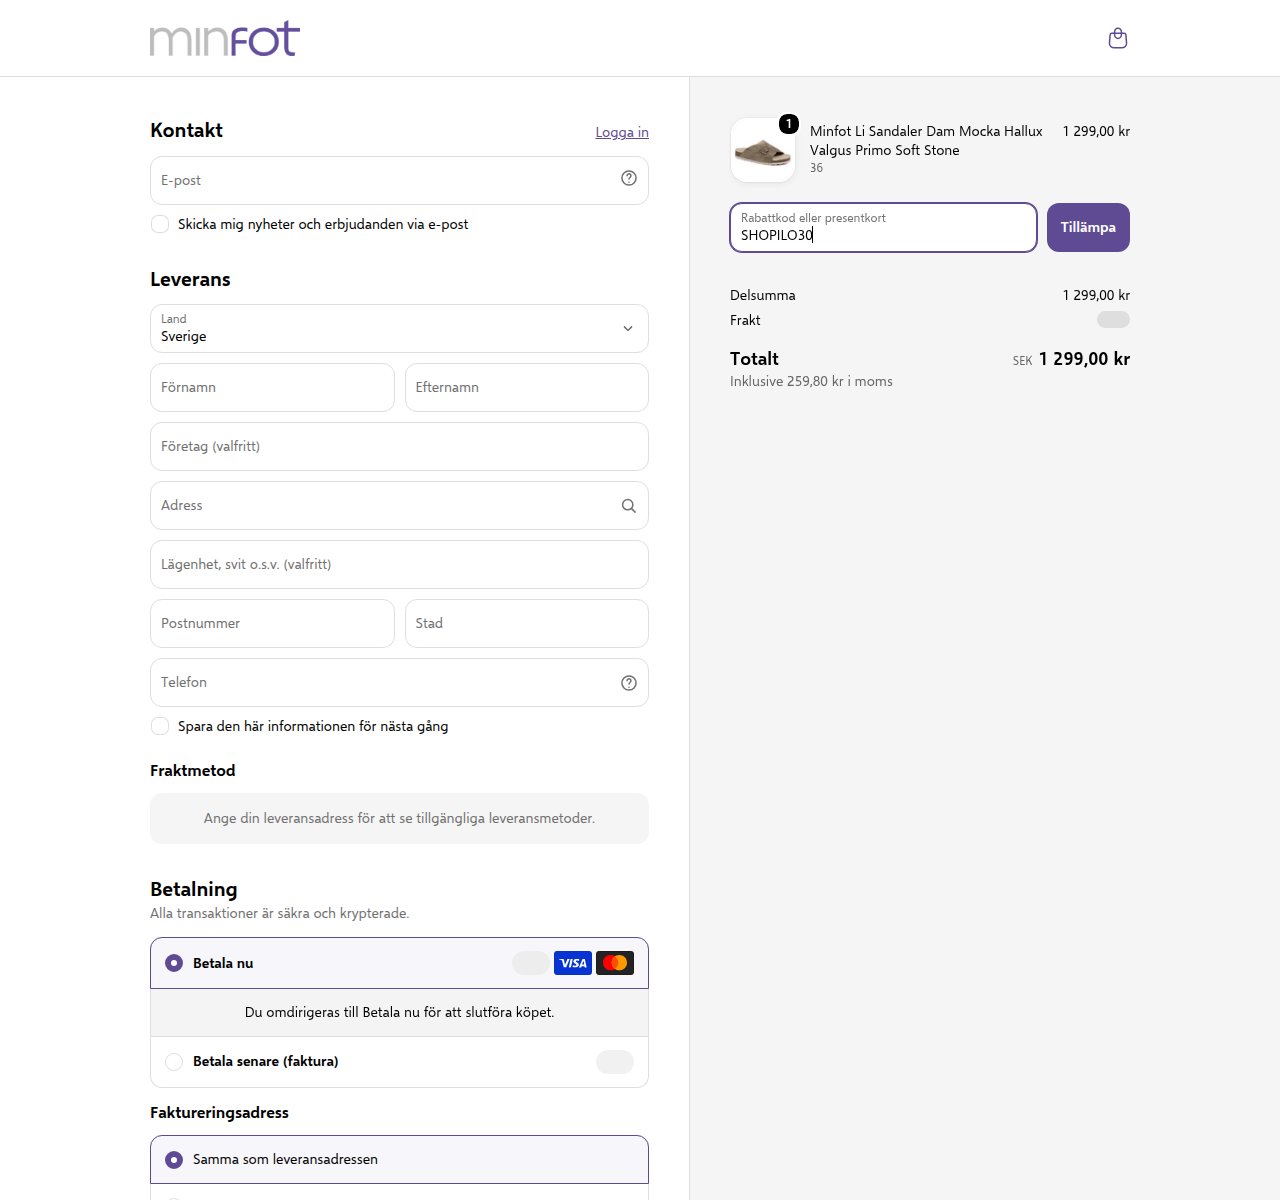1280x1200 pixels.
Task: Select the Betala nu radio button
Action: point(174,963)
